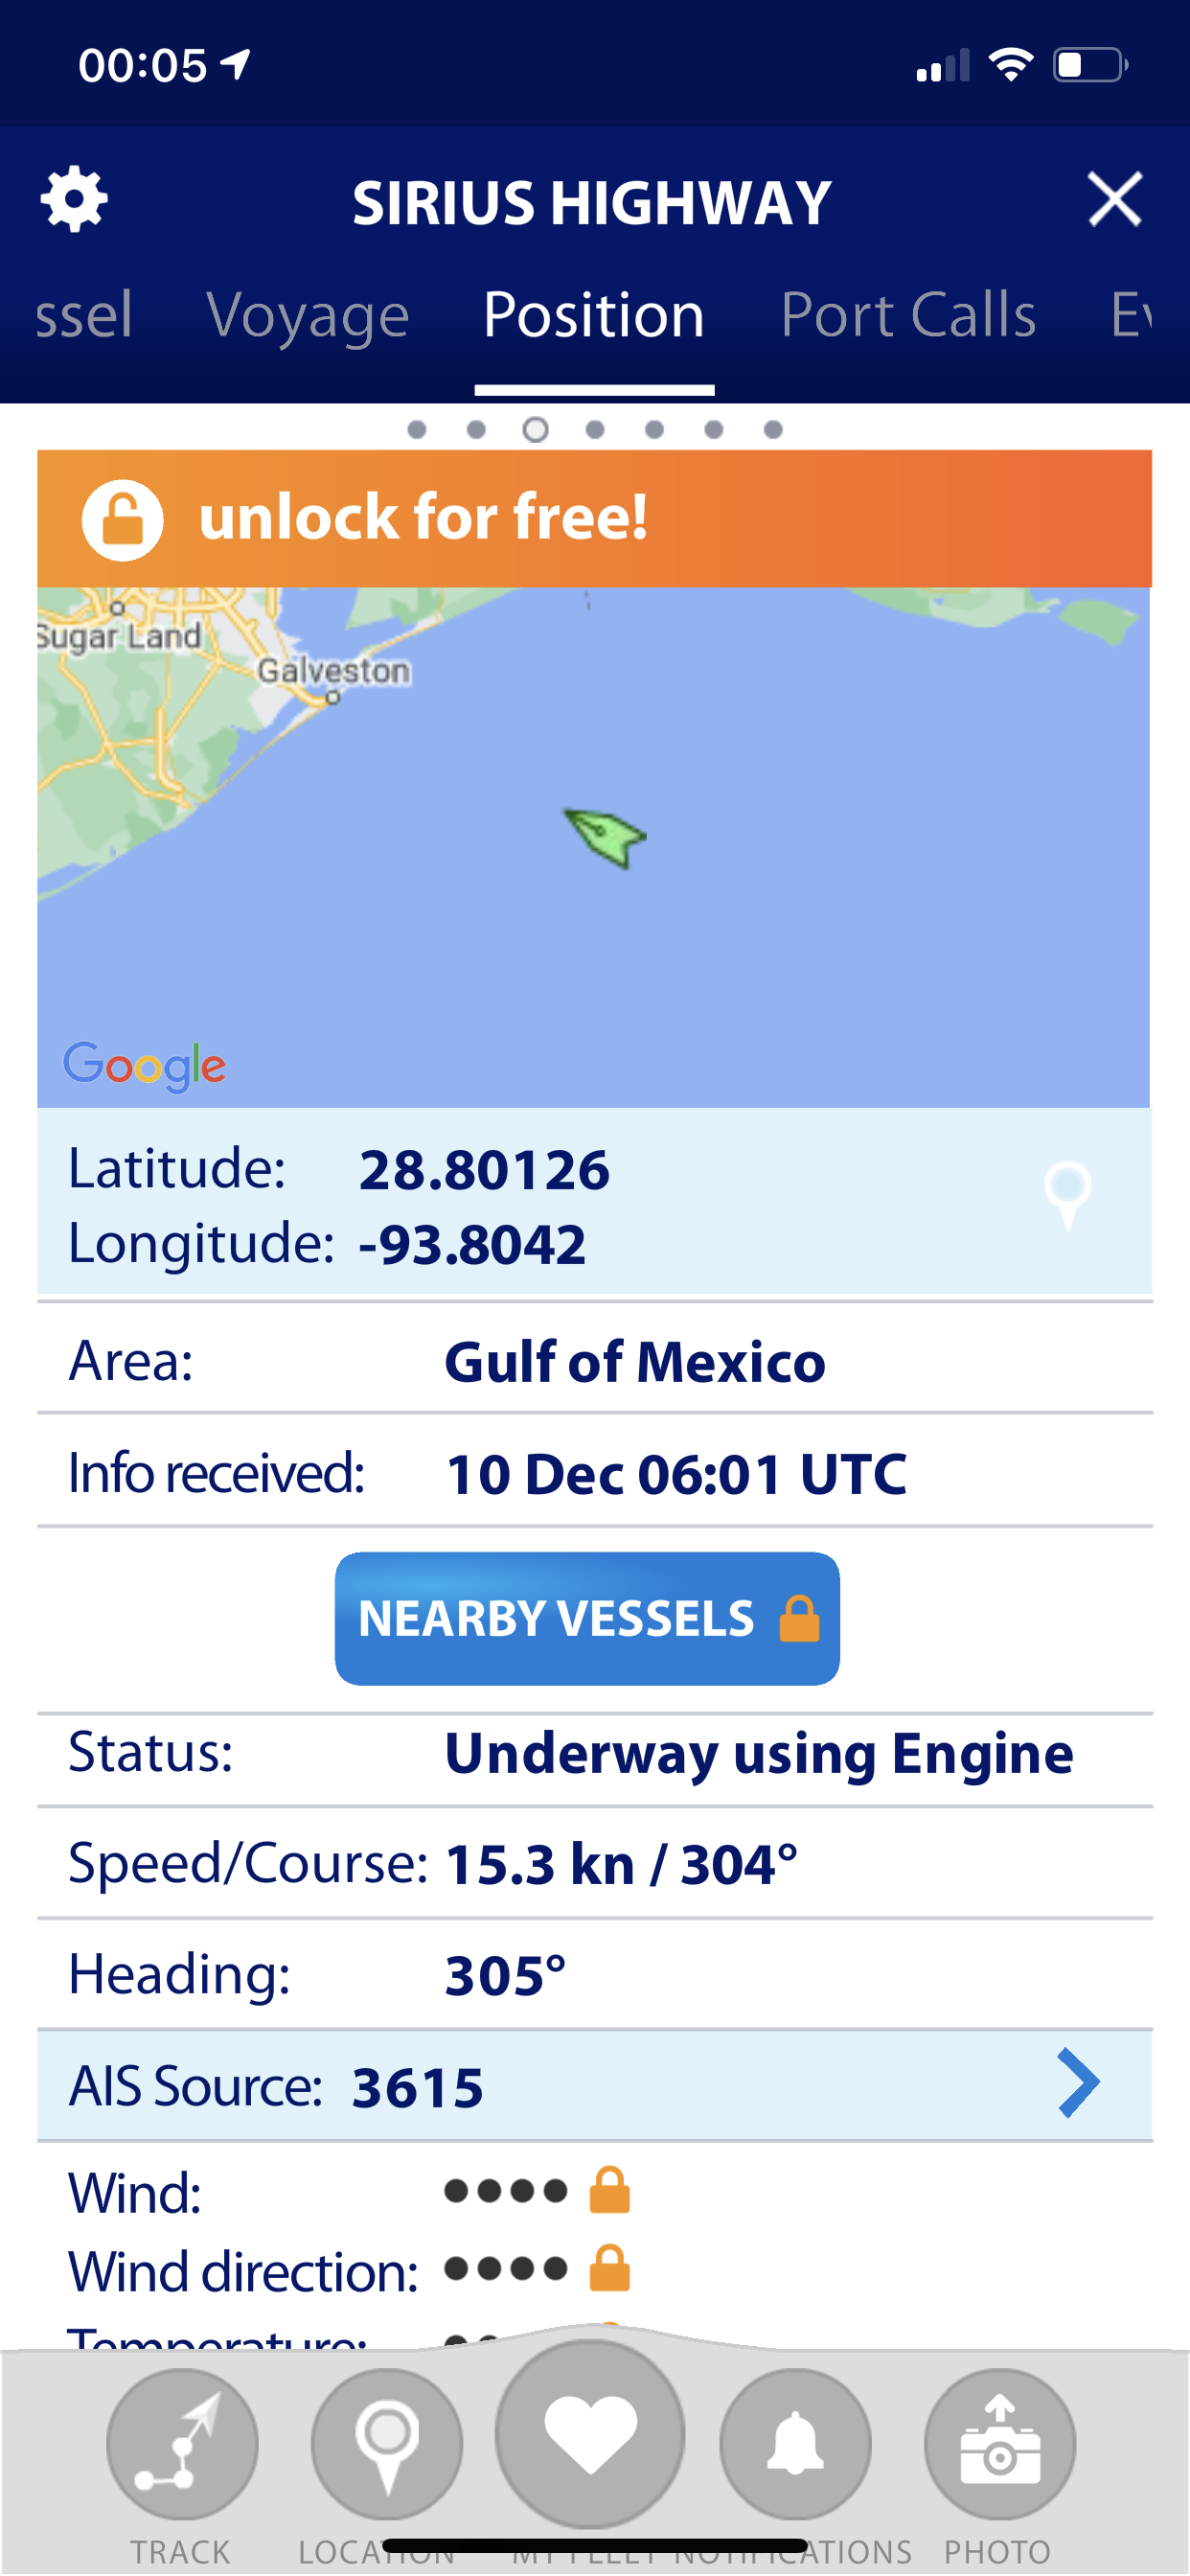
Task: Select the Position tab
Action: click(594, 315)
